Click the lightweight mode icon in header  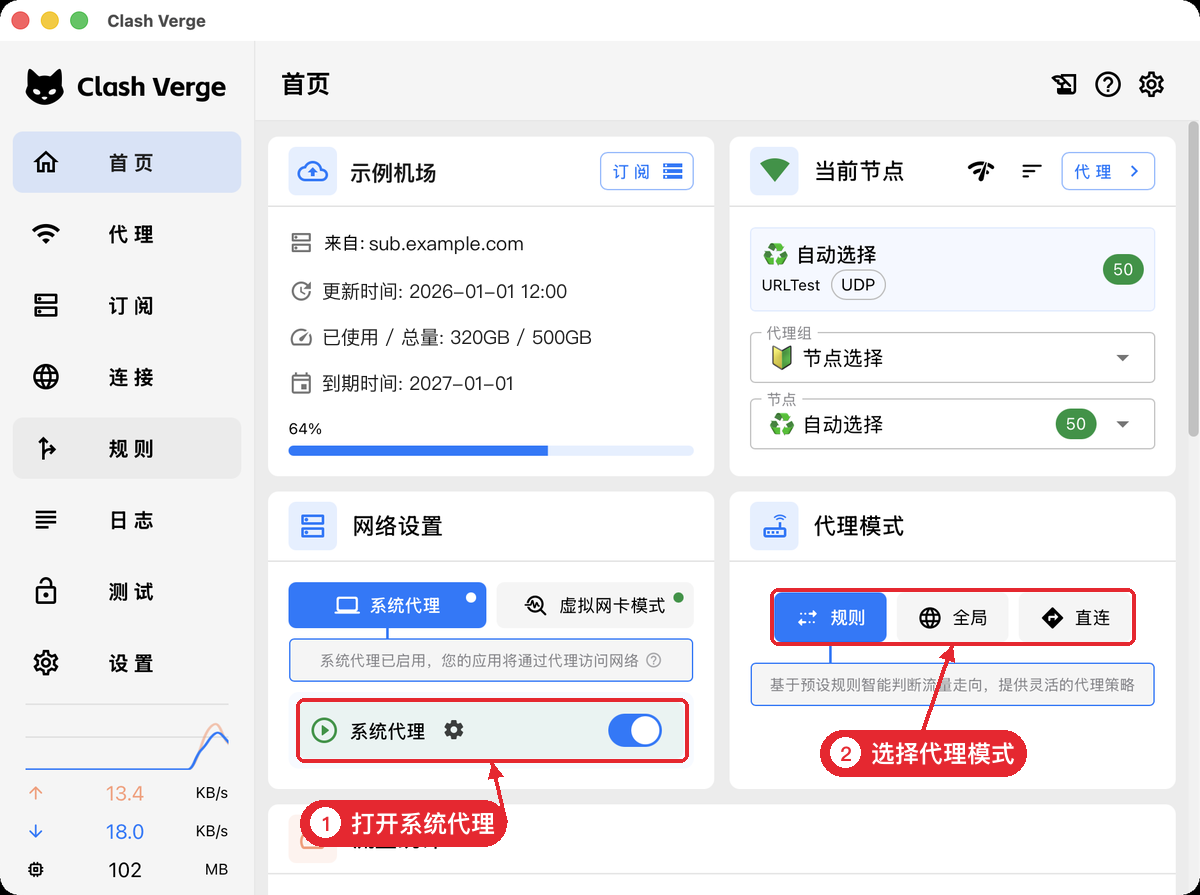click(1064, 85)
